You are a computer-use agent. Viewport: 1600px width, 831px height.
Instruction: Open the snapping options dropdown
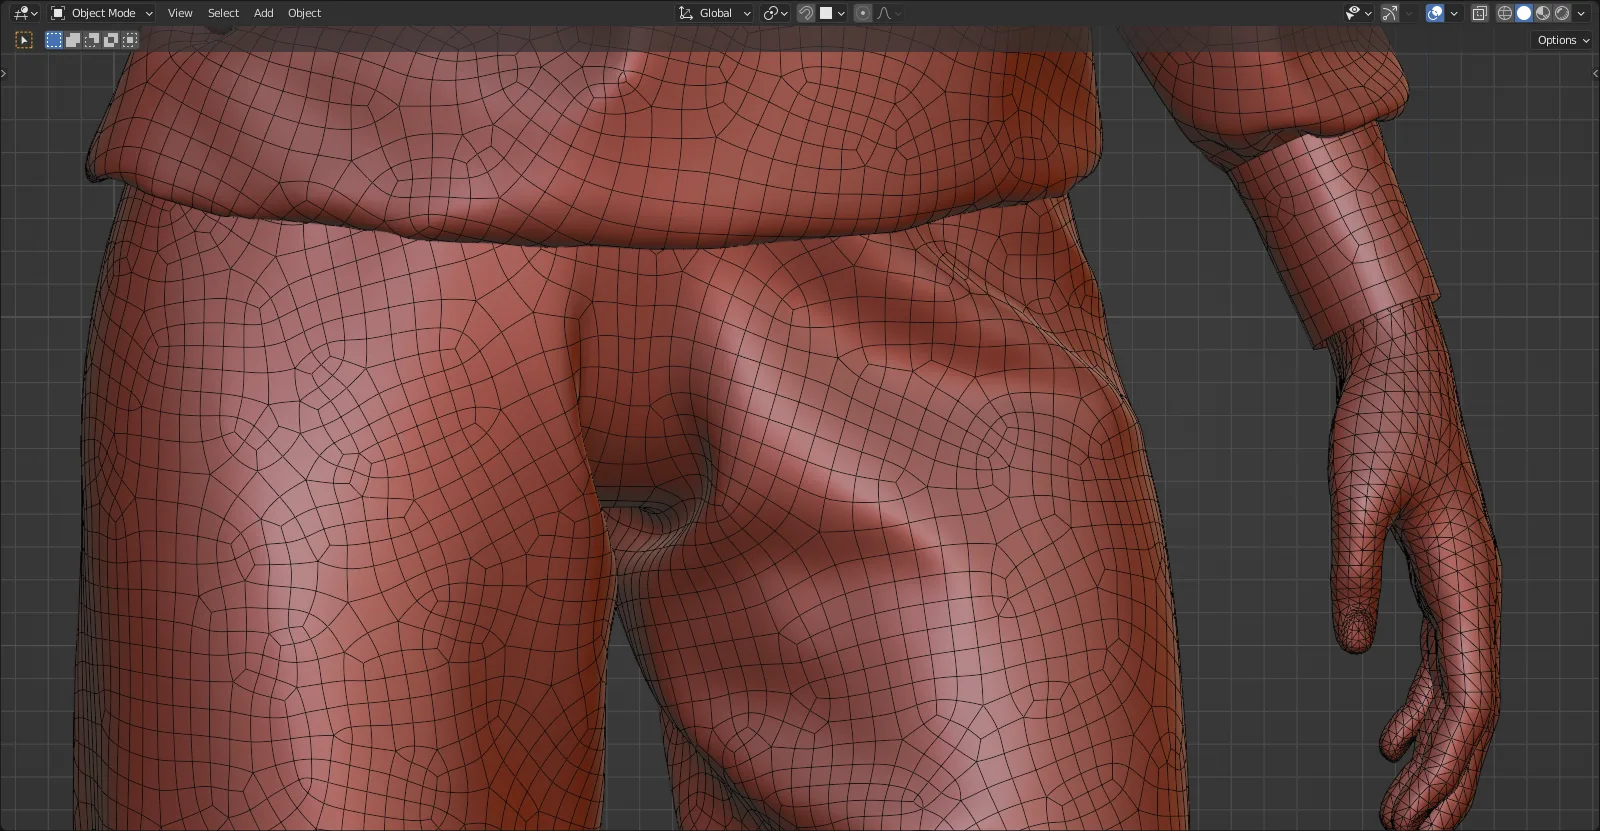(x=833, y=13)
